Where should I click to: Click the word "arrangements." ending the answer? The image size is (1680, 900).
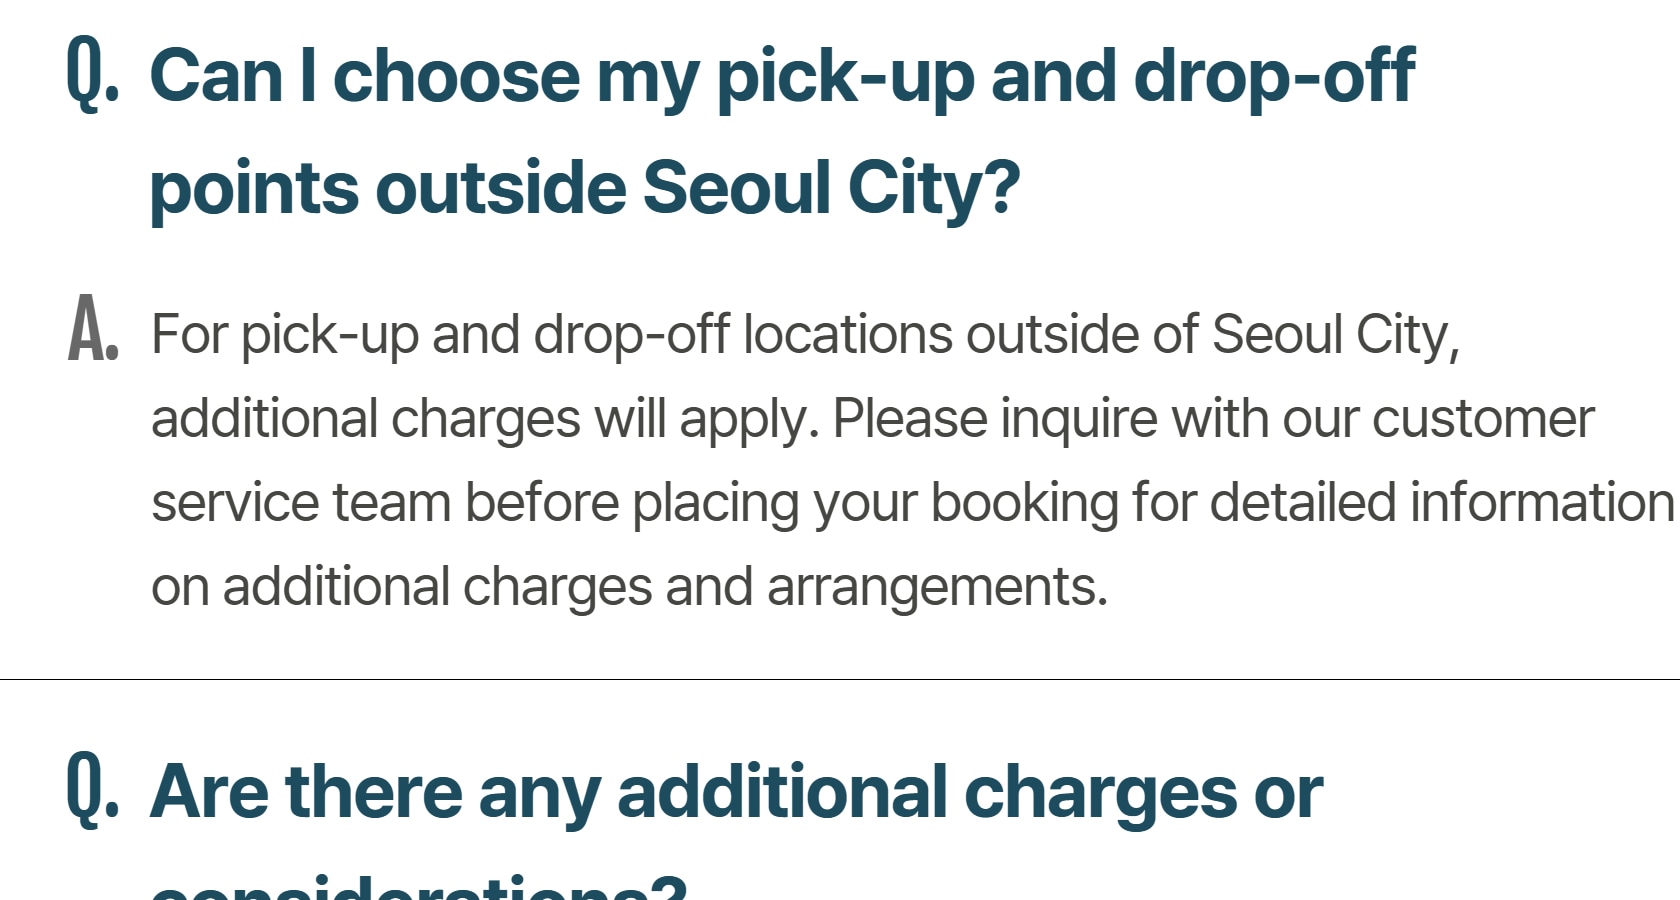pos(937,586)
